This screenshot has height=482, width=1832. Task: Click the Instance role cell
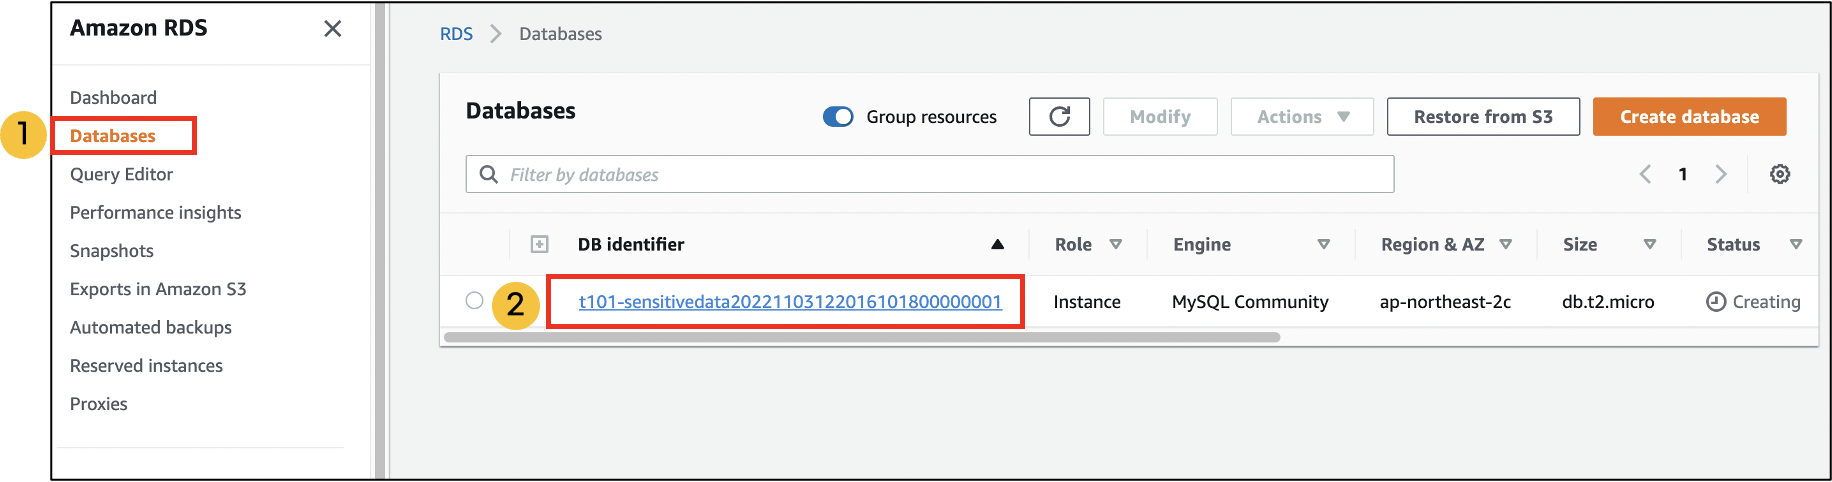[x=1086, y=302]
